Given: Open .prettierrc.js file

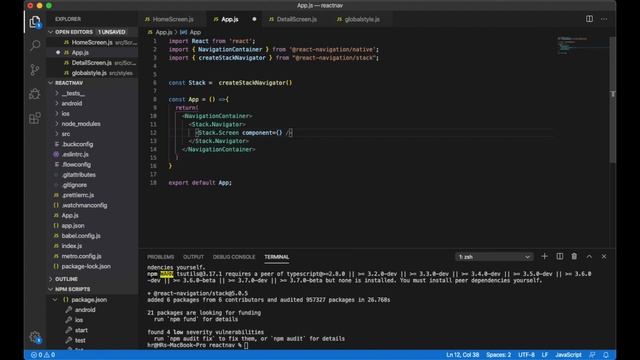Looking at the screenshot, I should [78, 195].
